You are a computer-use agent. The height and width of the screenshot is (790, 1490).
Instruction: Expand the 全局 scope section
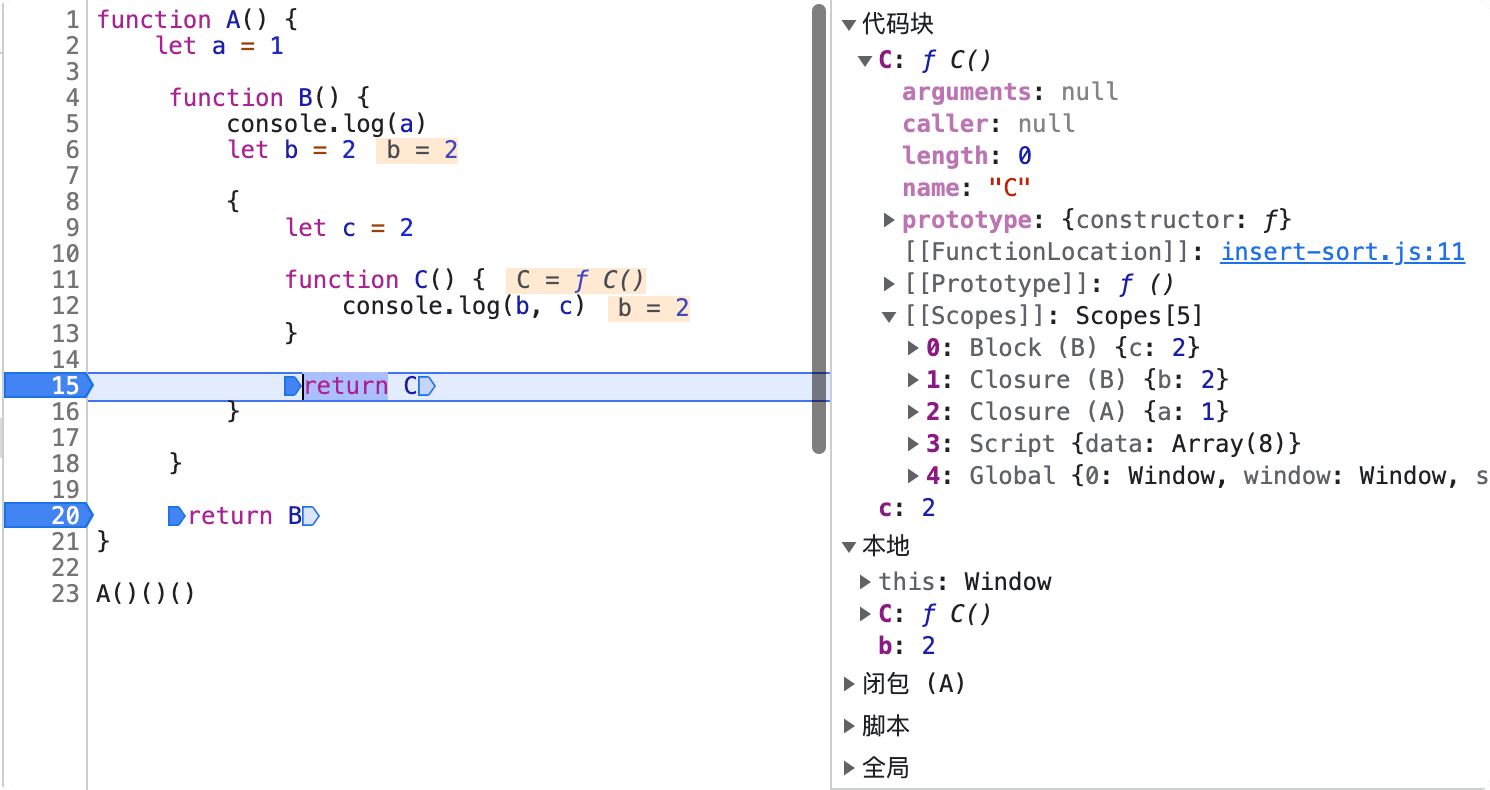pyautogui.click(x=849, y=768)
